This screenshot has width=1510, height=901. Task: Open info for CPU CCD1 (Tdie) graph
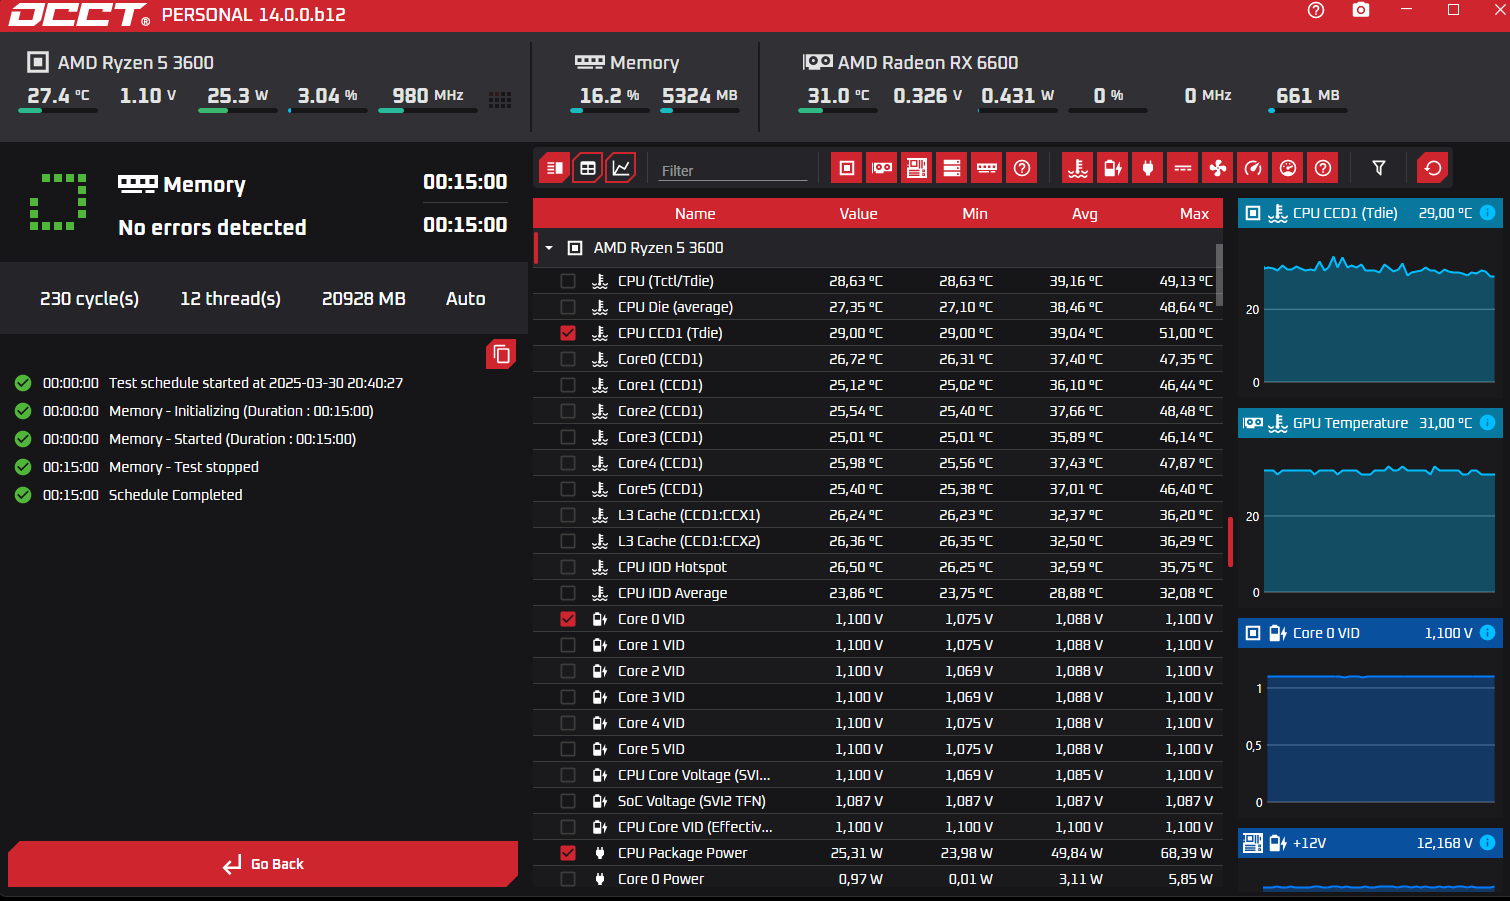1487,213
